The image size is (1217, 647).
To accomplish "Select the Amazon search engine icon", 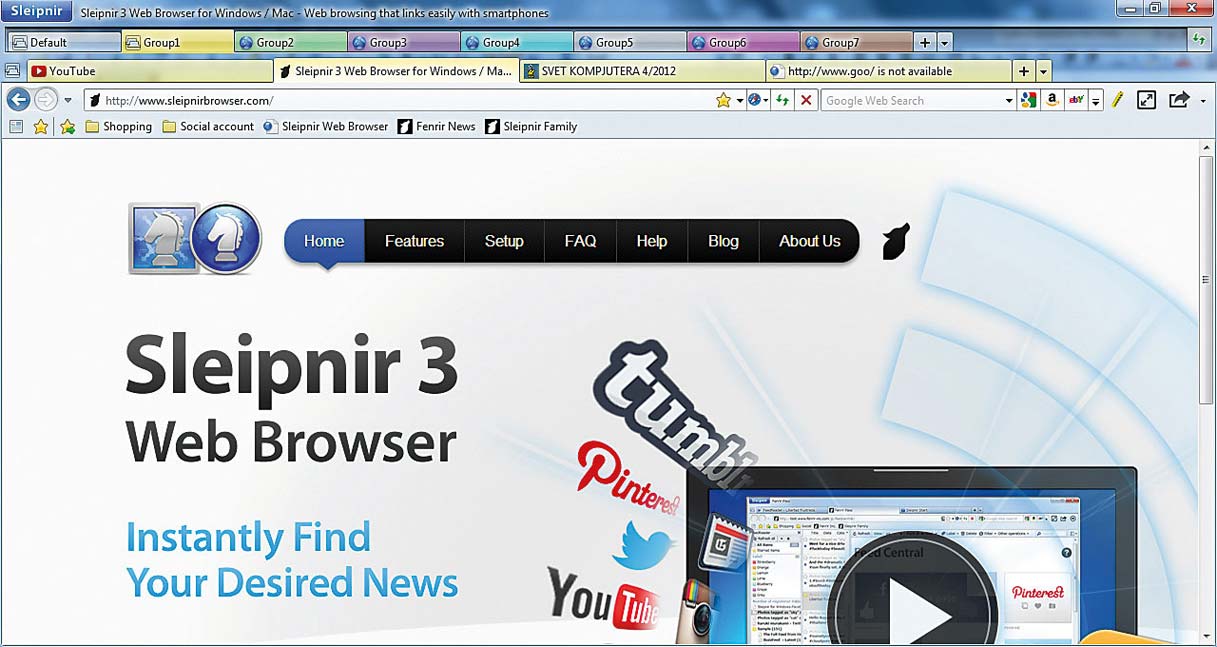I will pyautogui.click(x=1052, y=101).
